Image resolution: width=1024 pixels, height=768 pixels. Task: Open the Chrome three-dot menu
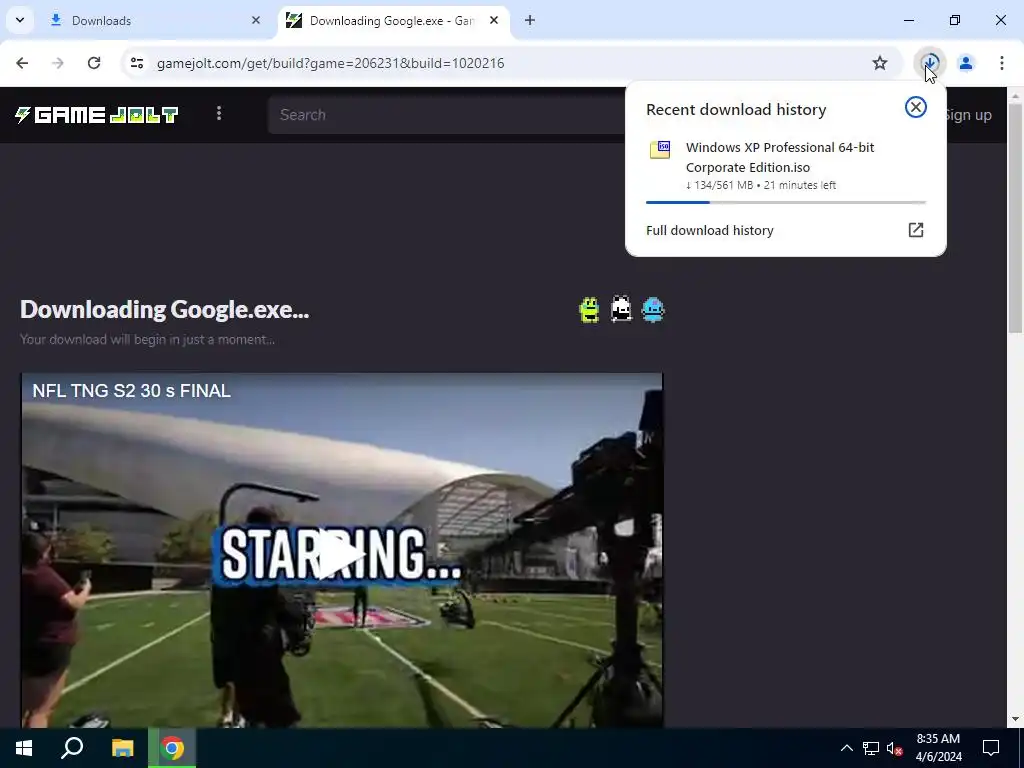tap(1002, 63)
